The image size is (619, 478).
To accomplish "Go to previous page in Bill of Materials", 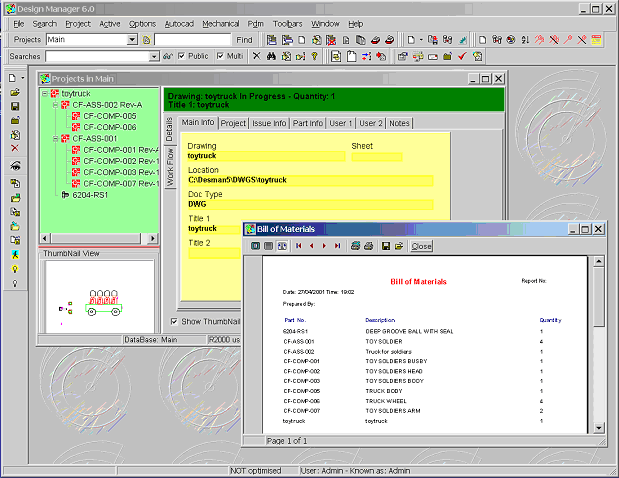I will (x=311, y=246).
